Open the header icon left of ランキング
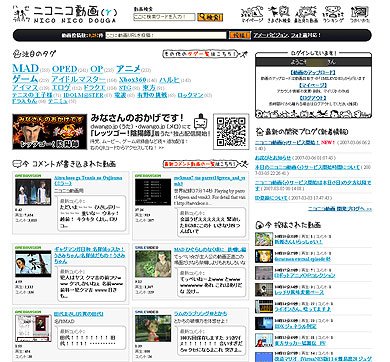The height and width of the screenshot is (362, 390). pos(306,15)
